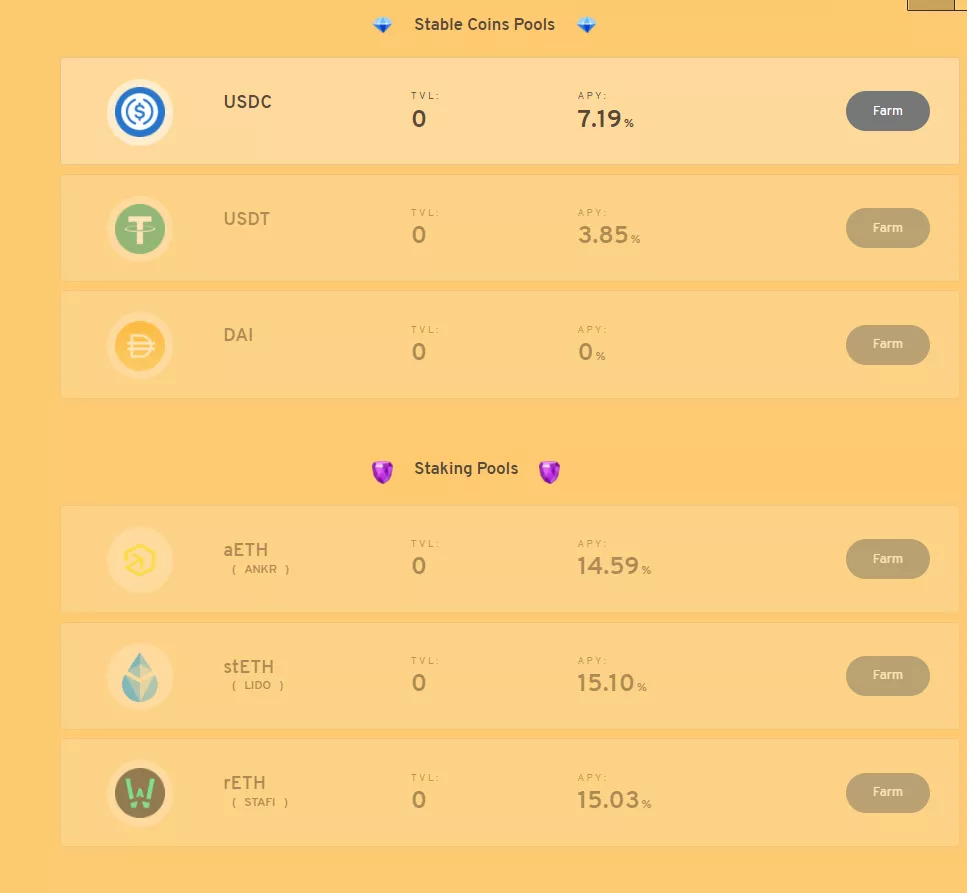
Task: Open Farm for the aETH pool
Action: coord(887,559)
